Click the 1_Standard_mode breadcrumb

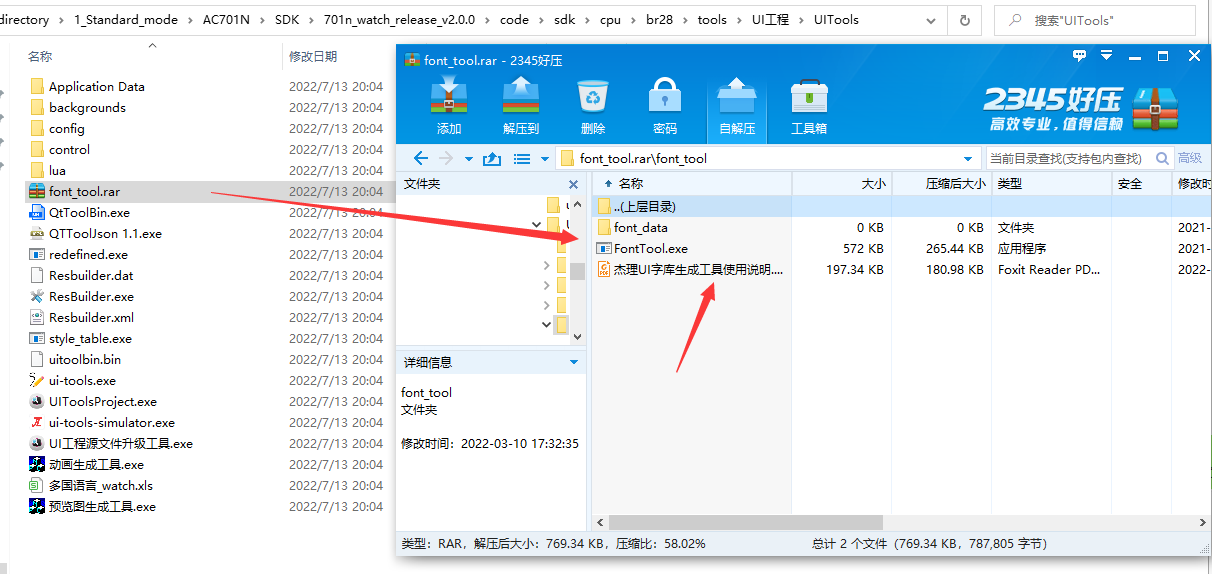coord(127,20)
